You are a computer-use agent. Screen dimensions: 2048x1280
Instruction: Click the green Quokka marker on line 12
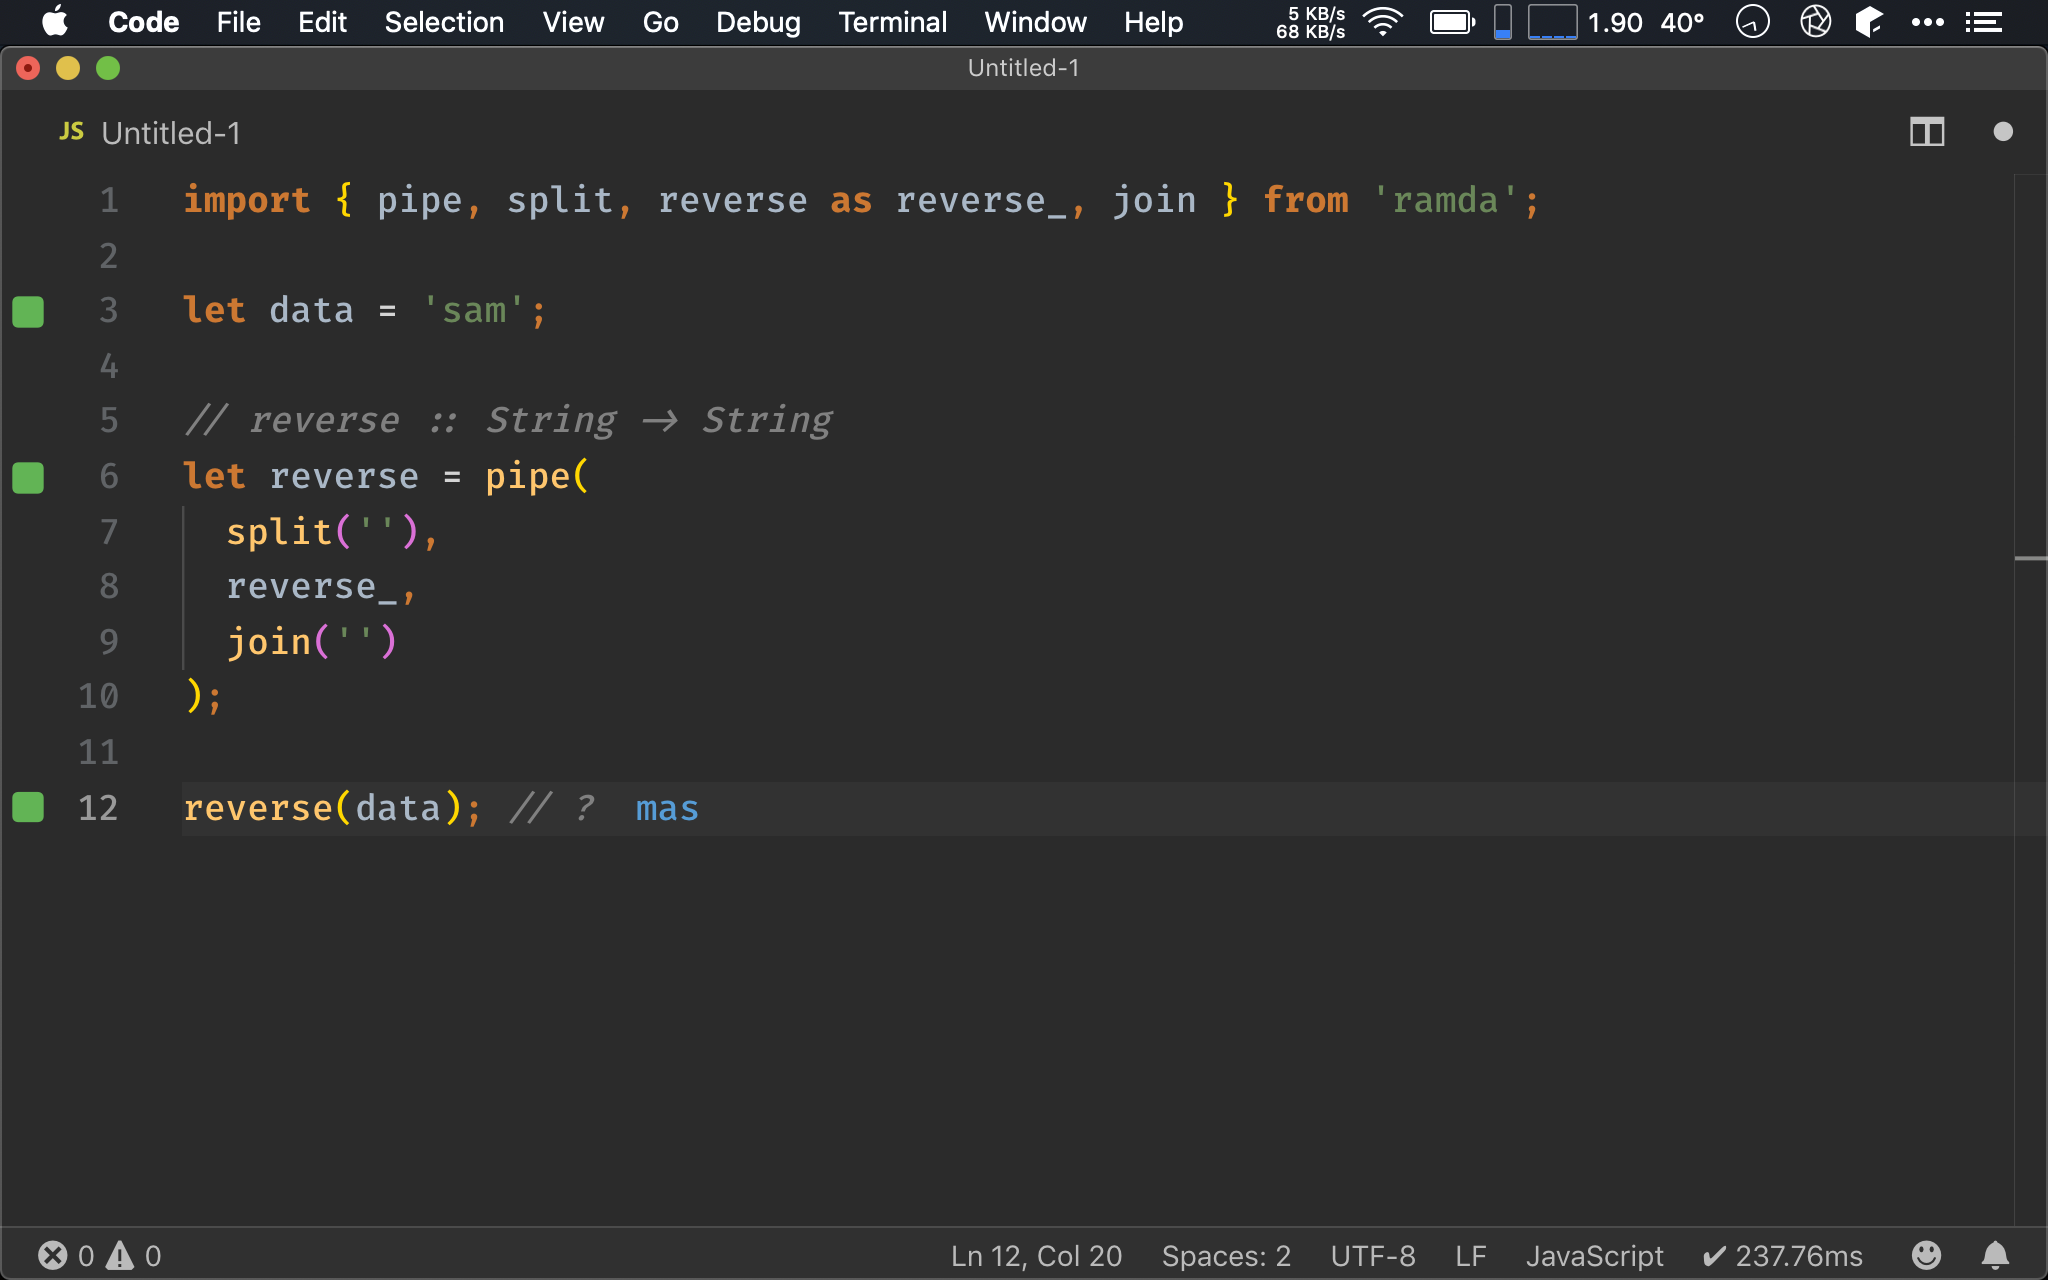pos(28,807)
